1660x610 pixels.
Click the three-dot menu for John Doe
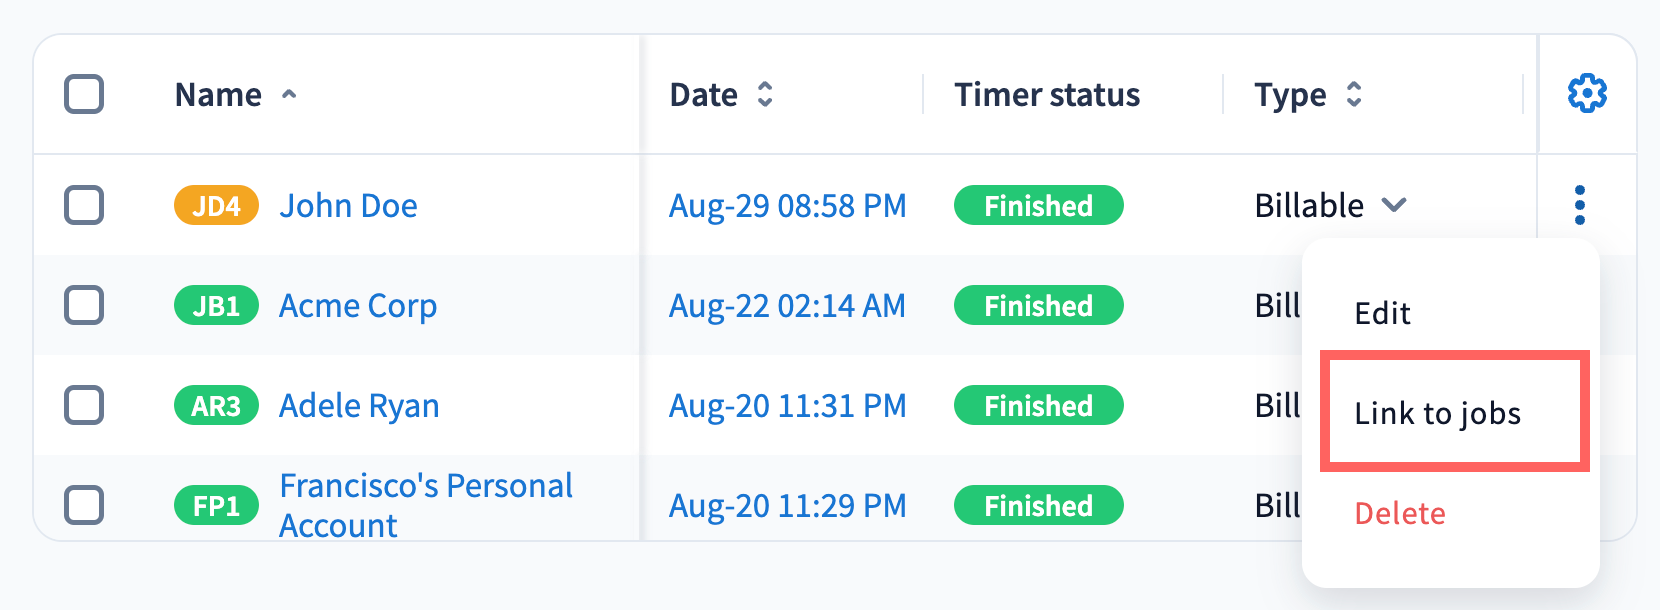point(1580,205)
